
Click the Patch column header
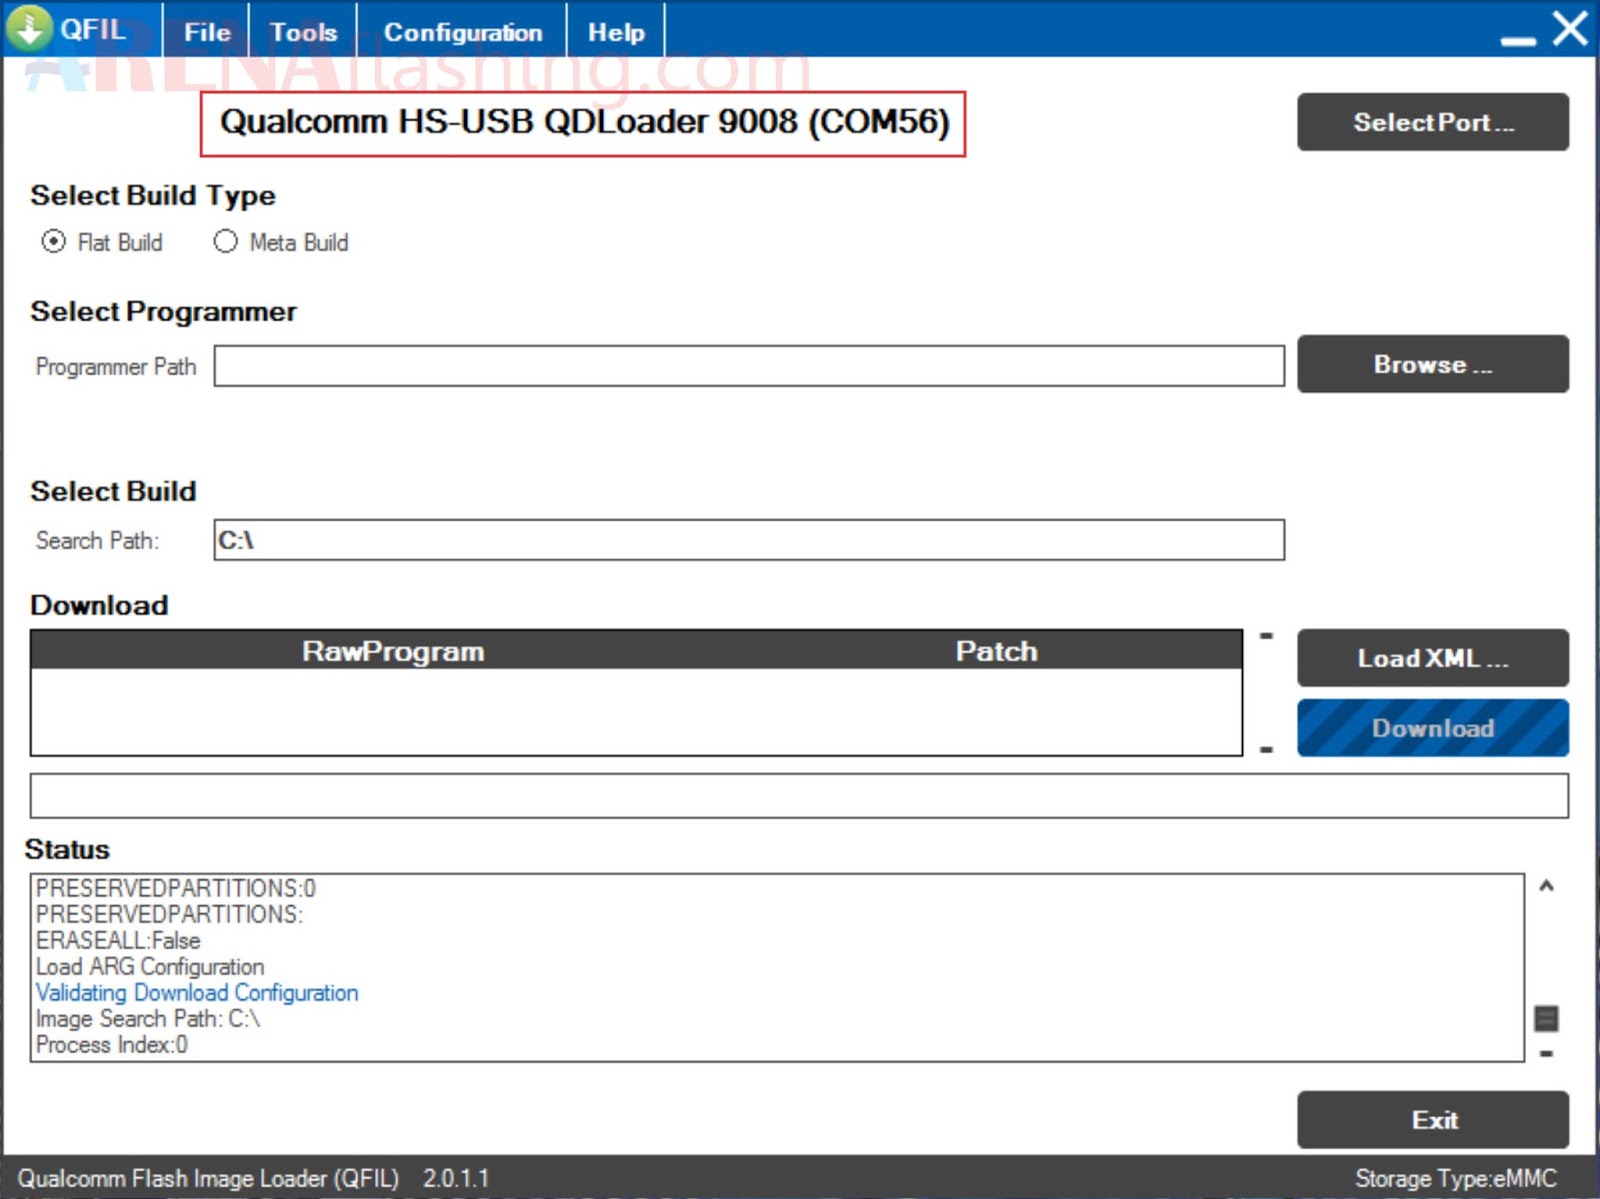(996, 651)
